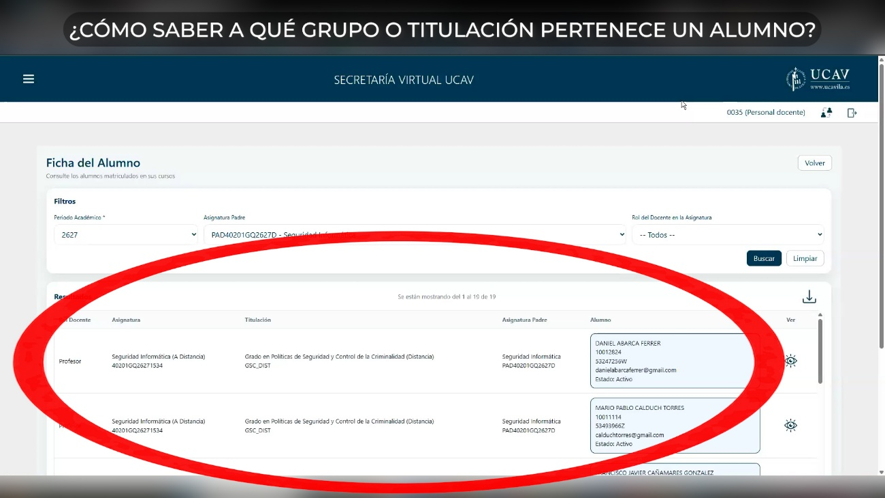Open the user profile icon
The width and height of the screenshot is (885, 498).
[826, 113]
